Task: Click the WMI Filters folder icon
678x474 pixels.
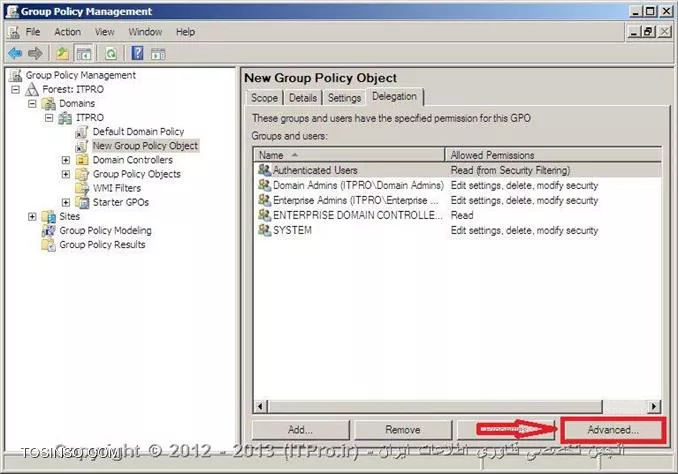Action: [82, 189]
